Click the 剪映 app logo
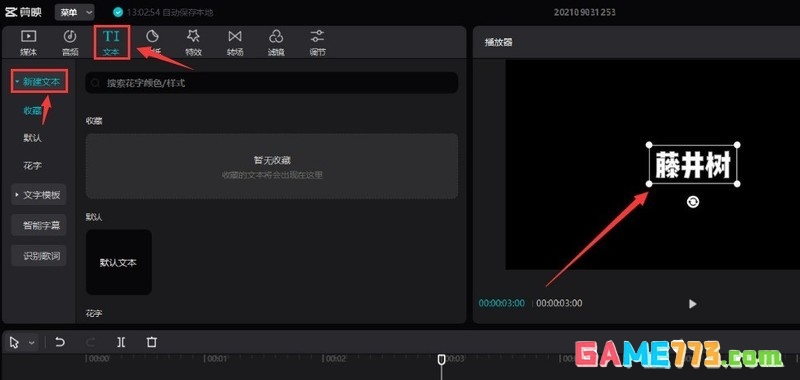The width and height of the screenshot is (800, 380). [x=23, y=12]
